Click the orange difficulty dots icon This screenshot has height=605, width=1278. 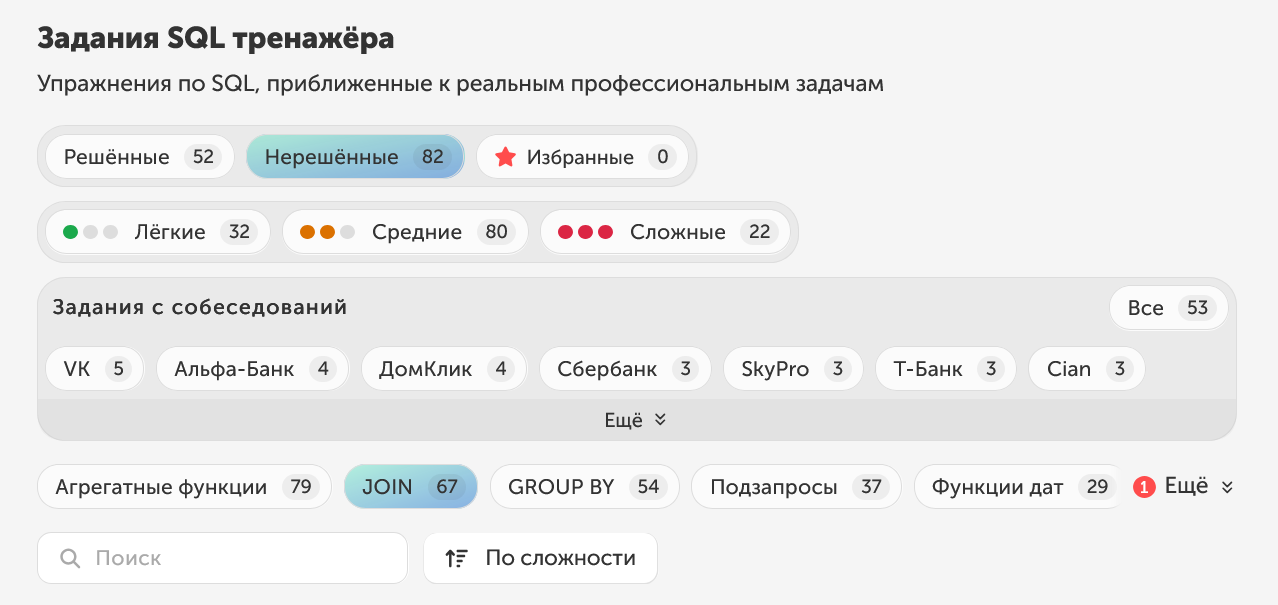[x=327, y=232]
